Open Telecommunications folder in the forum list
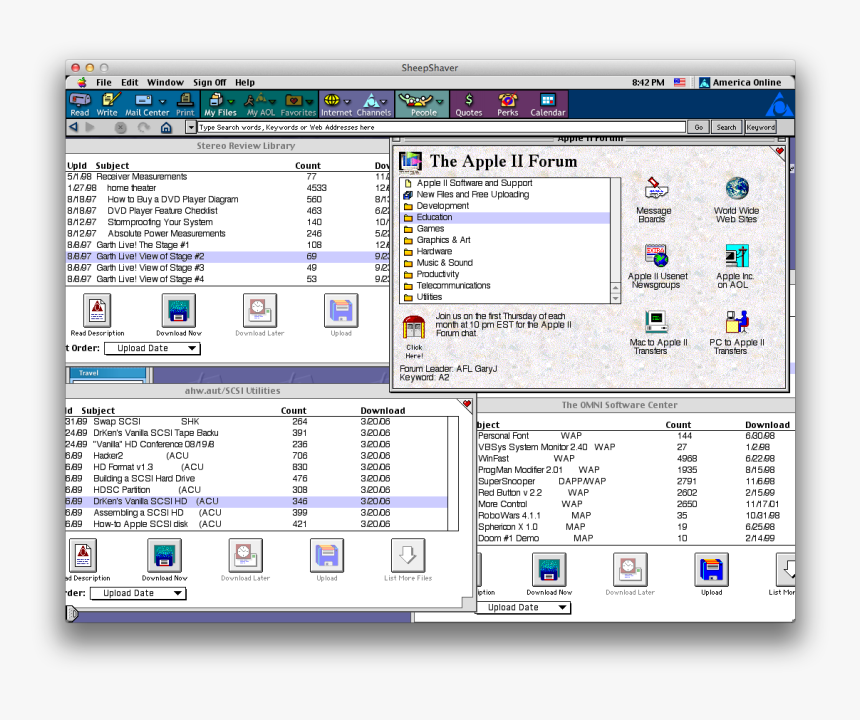The width and height of the screenshot is (860, 720). (x=506, y=286)
